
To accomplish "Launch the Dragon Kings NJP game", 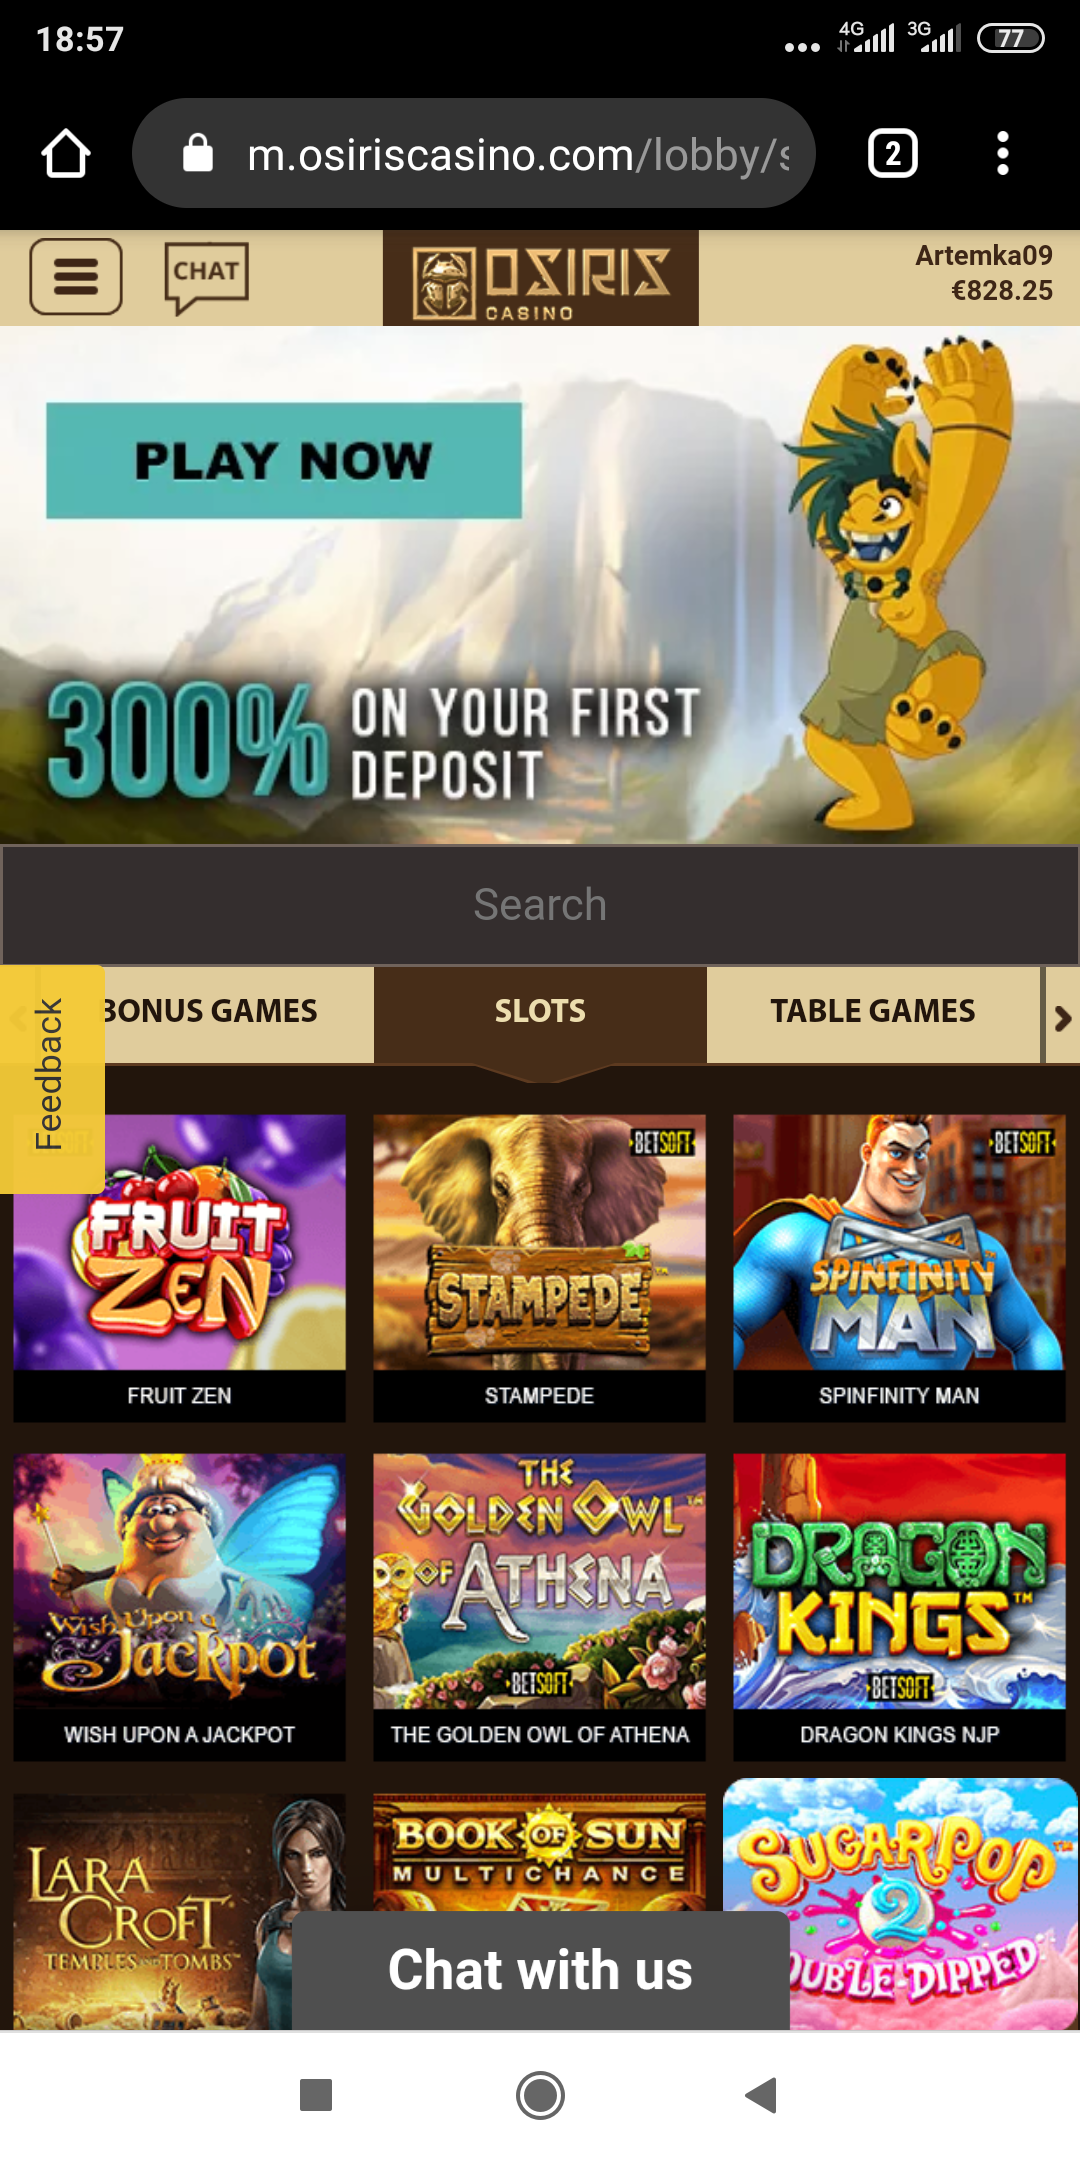I will tap(899, 1607).
